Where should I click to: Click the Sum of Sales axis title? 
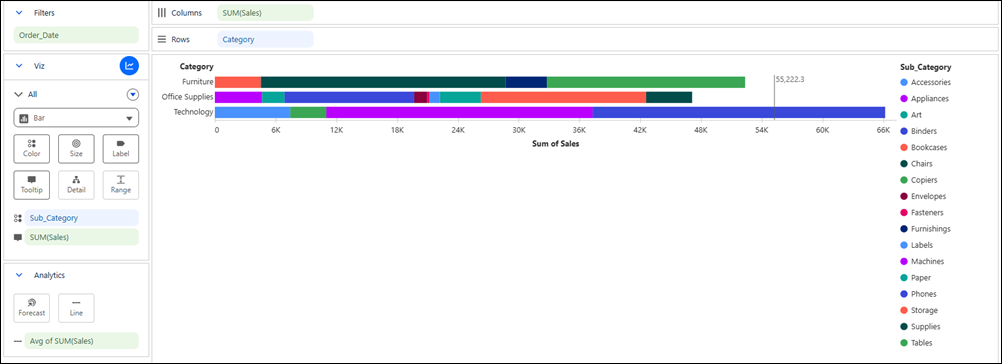[x=555, y=144]
